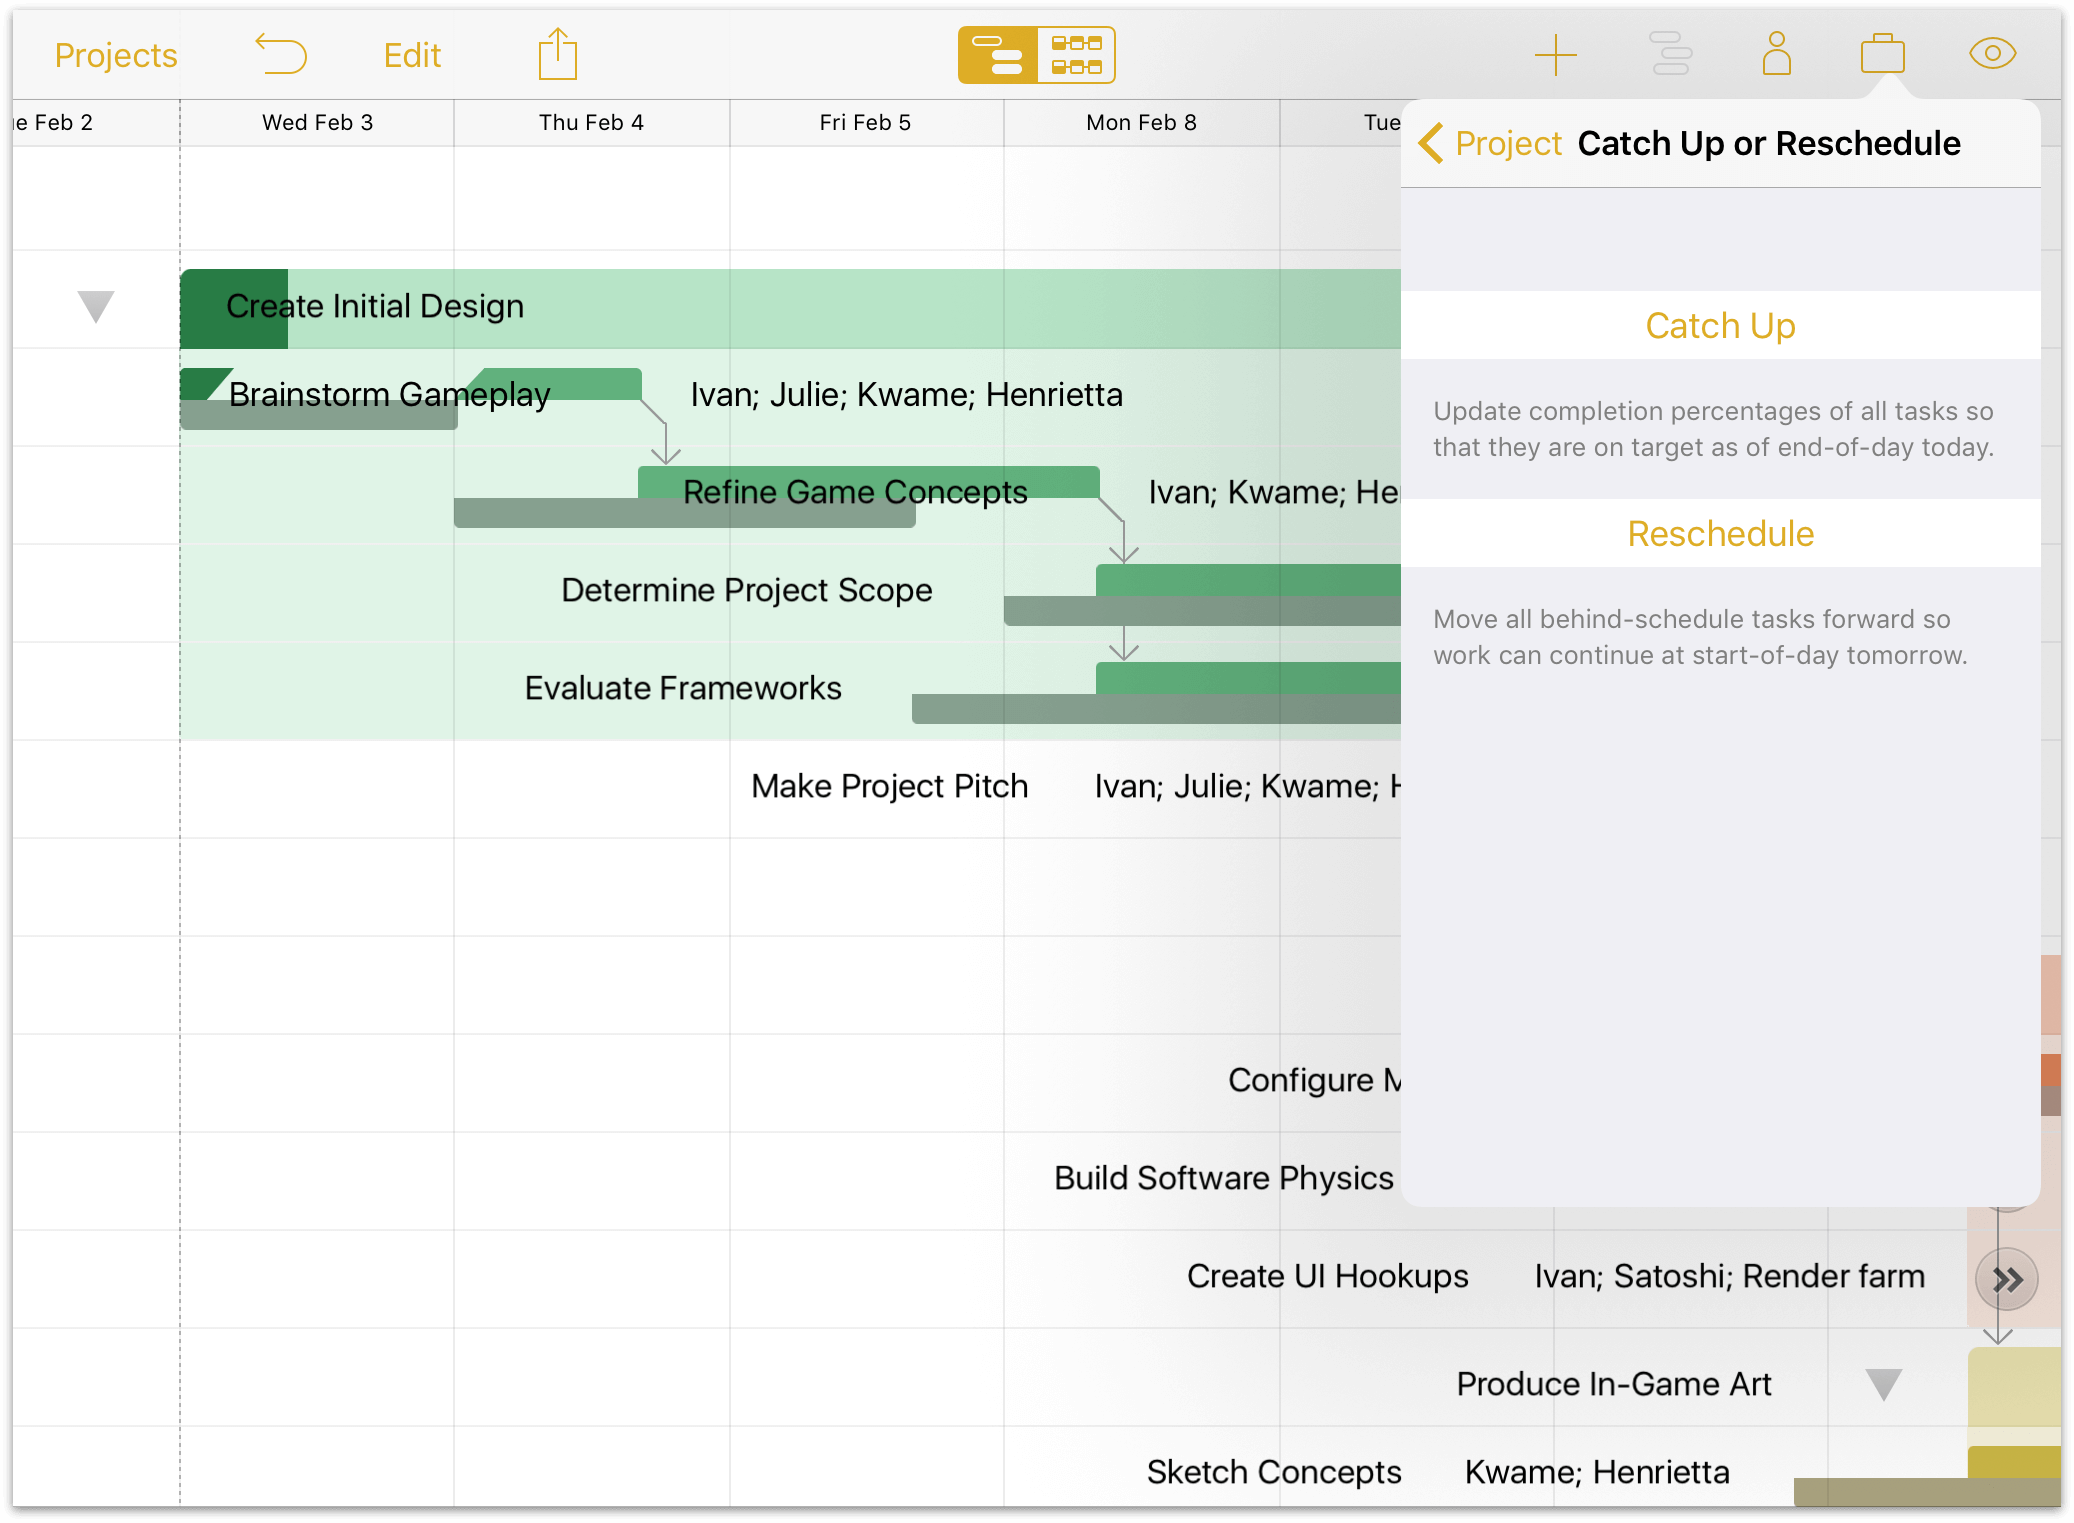Screen dimensions: 2074x1523
Task: Open the view options eye icon
Action: point(1992,53)
